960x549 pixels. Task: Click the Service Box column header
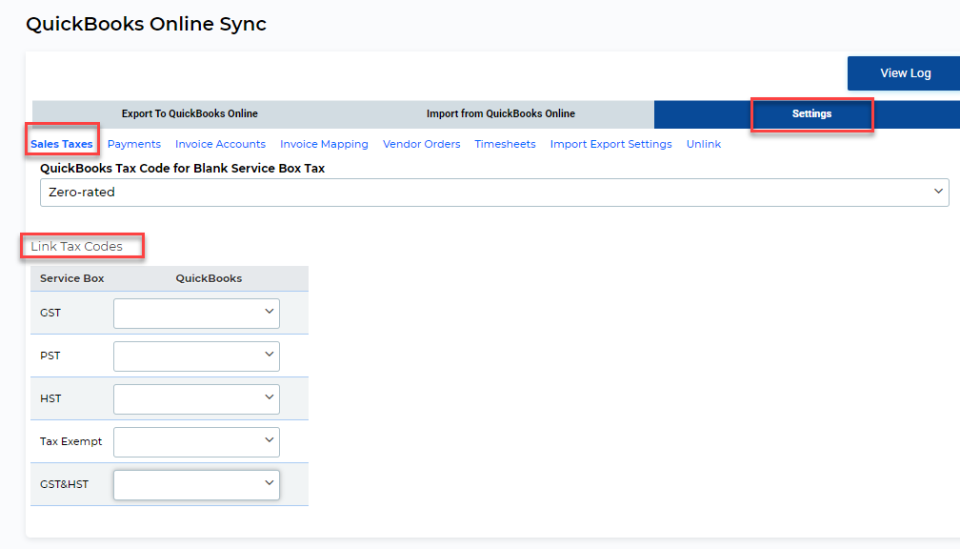(72, 278)
